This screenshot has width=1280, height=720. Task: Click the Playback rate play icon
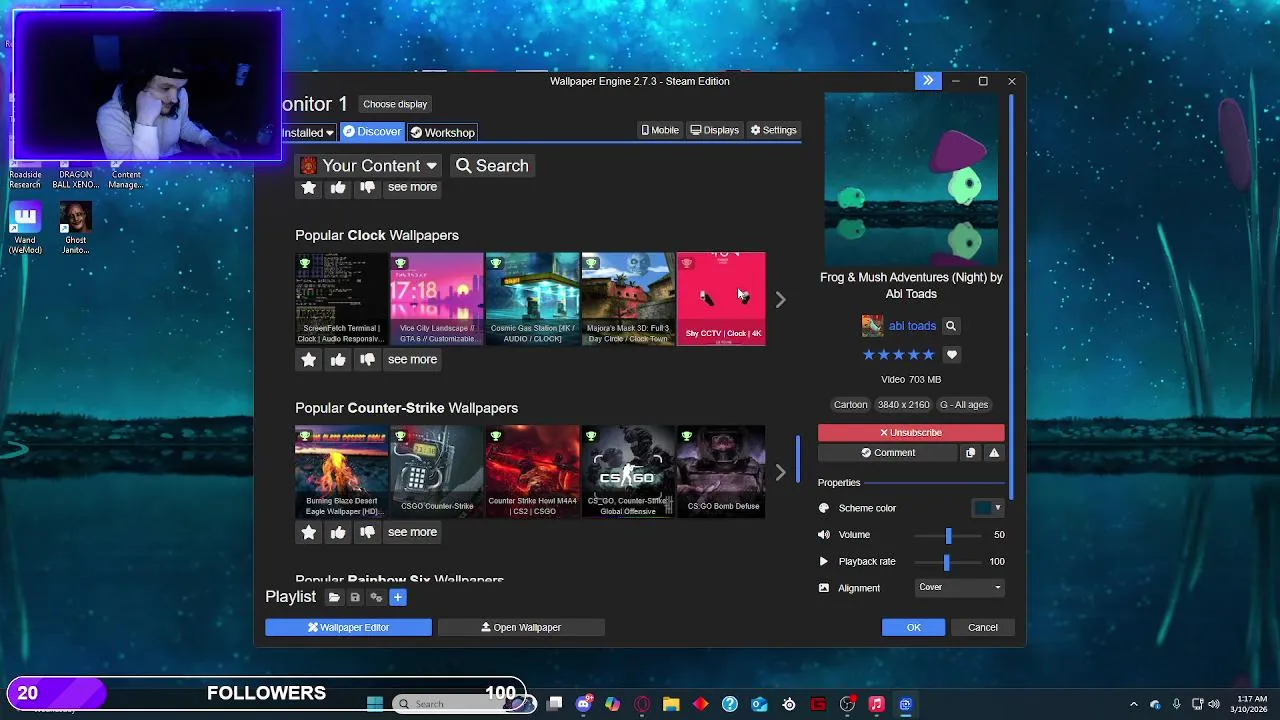pyautogui.click(x=824, y=562)
